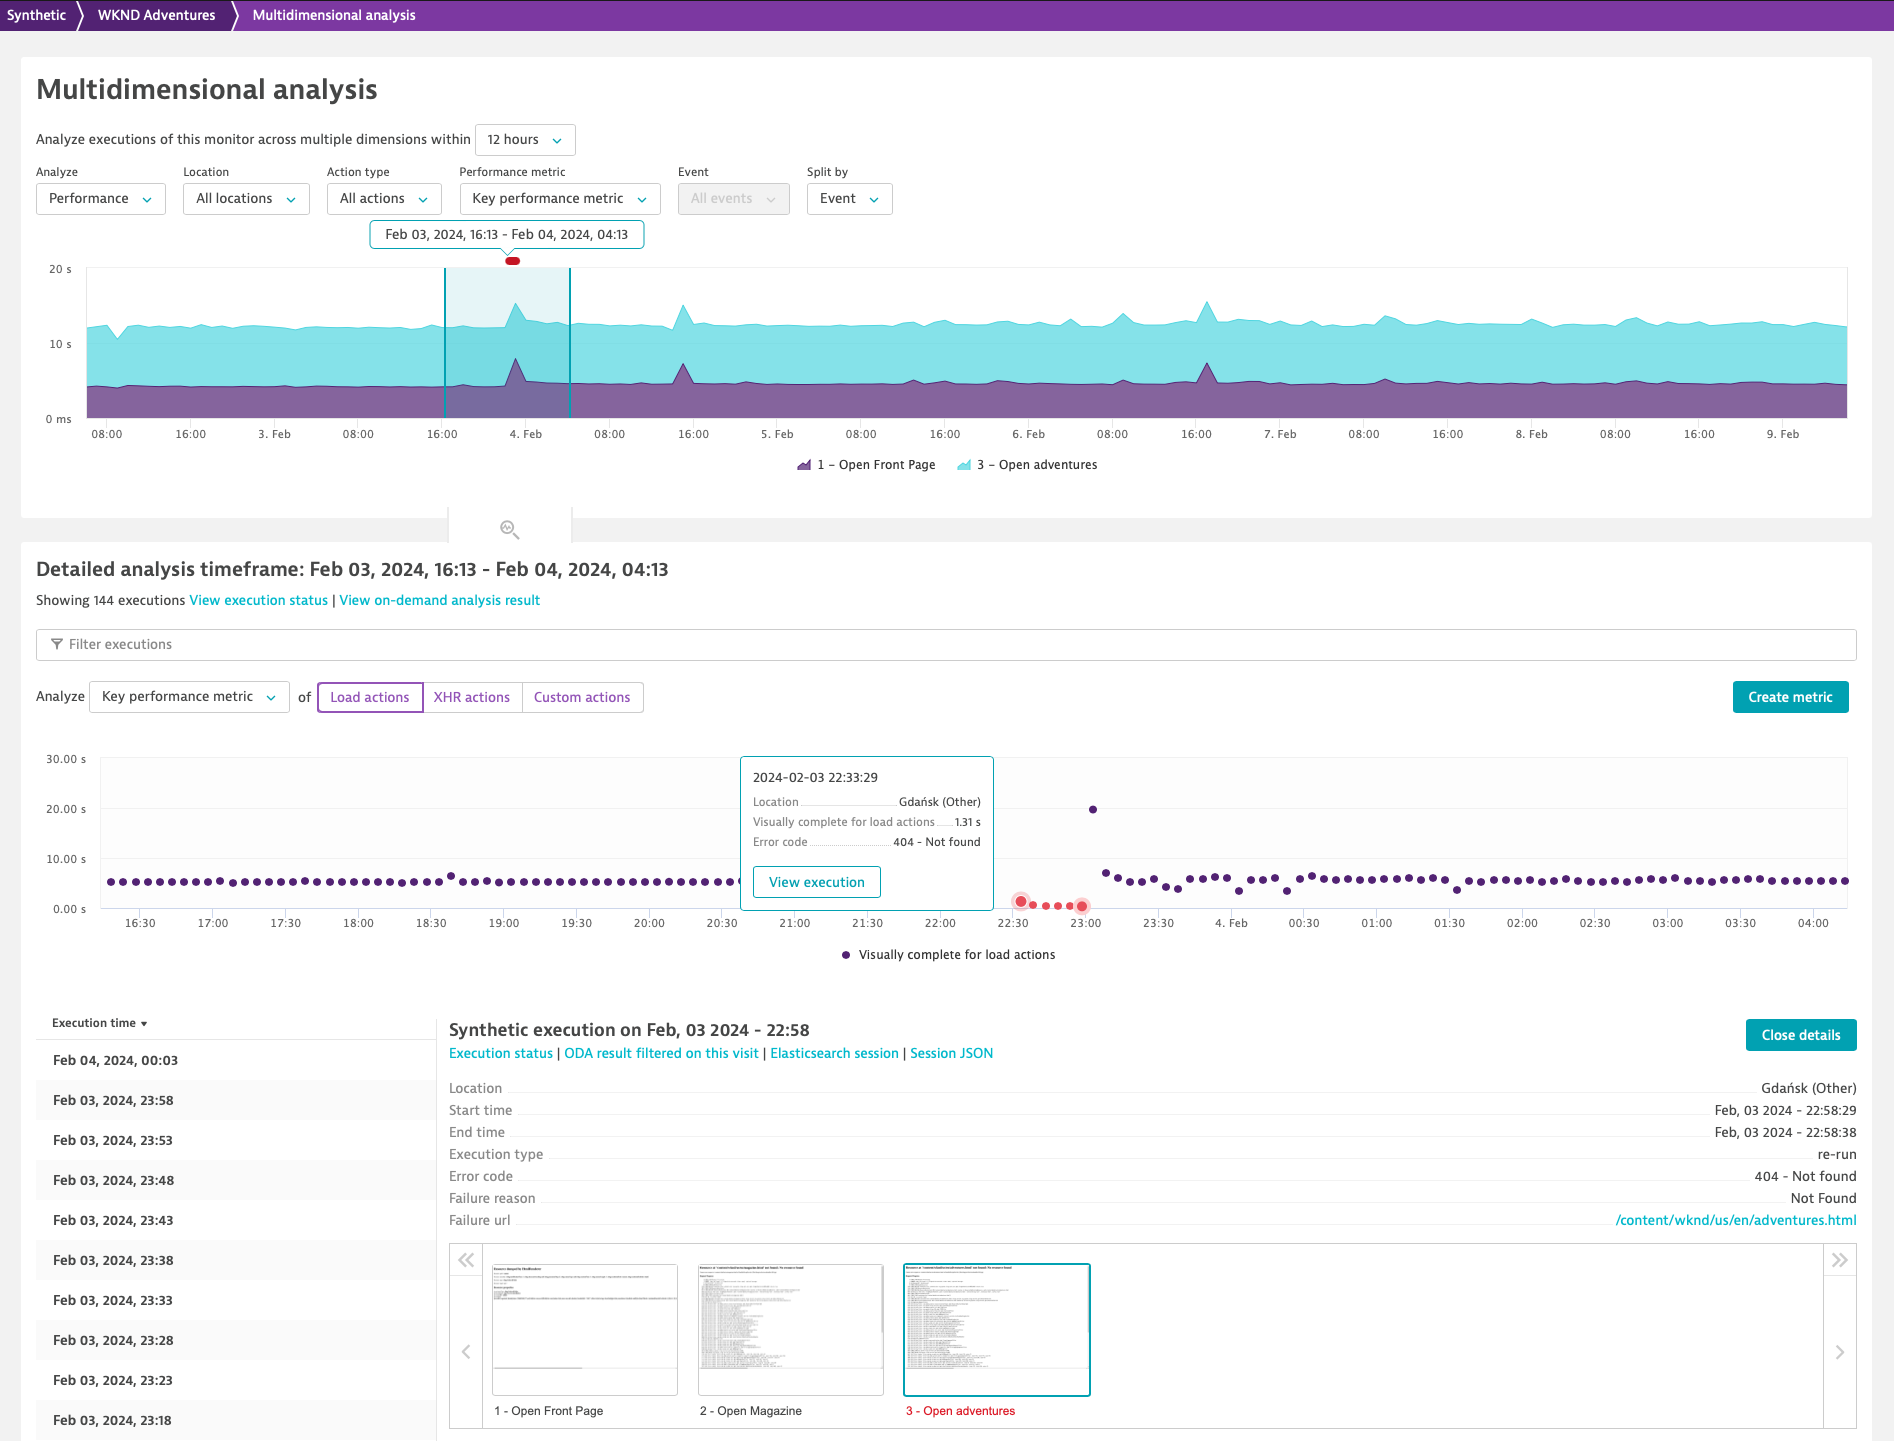The height and width of the screenshot is (1441, 1894).
Task: Toggle the '3 – Open adventures' legend series
Action: coord(1037,464)
